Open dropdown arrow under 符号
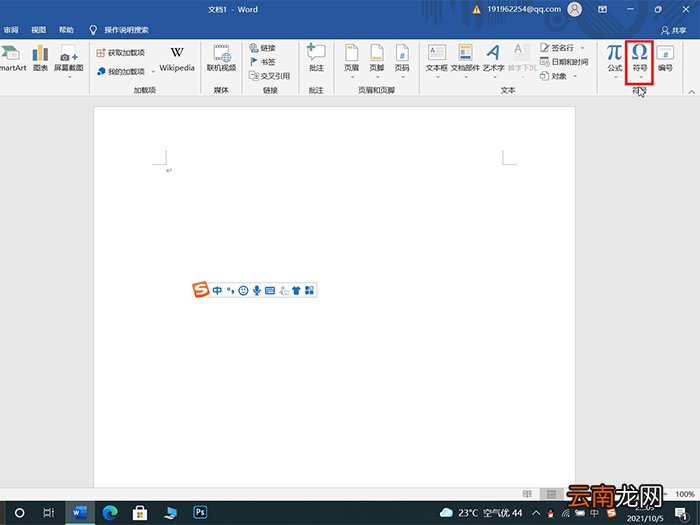 click(x=640, y=78)
